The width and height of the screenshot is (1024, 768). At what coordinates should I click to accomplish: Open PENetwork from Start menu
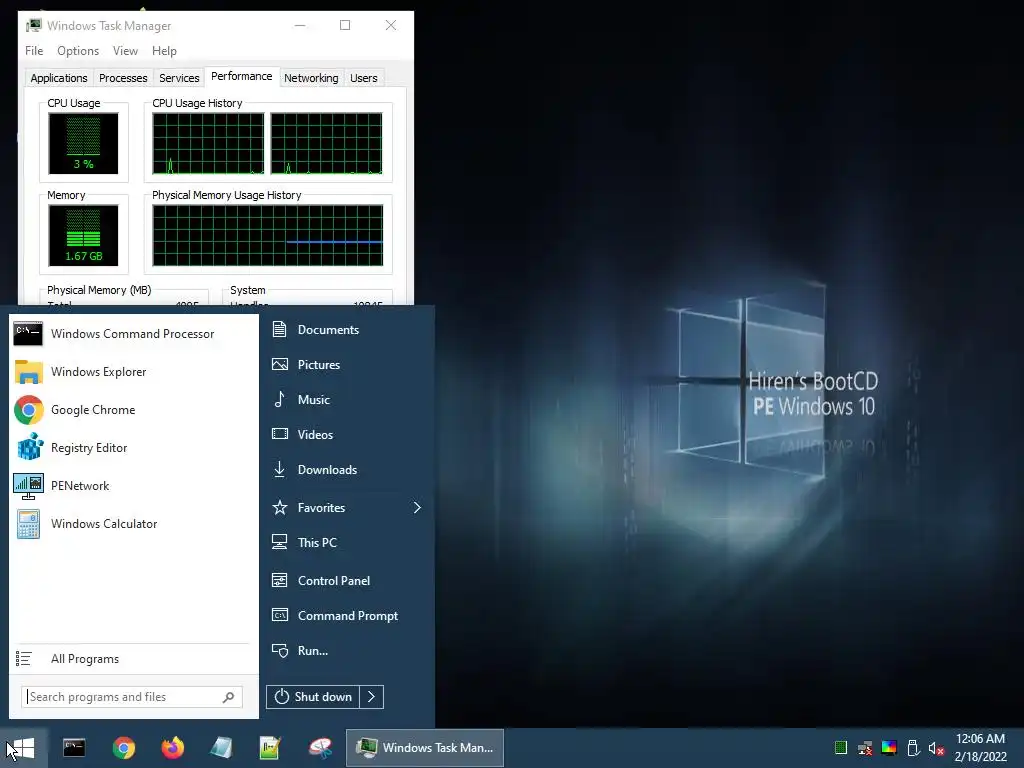click(133, 486)
